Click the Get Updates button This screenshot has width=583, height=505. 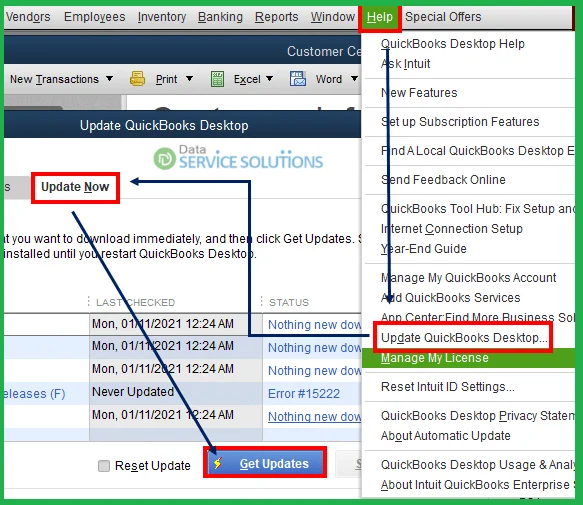tap(265, 463)
